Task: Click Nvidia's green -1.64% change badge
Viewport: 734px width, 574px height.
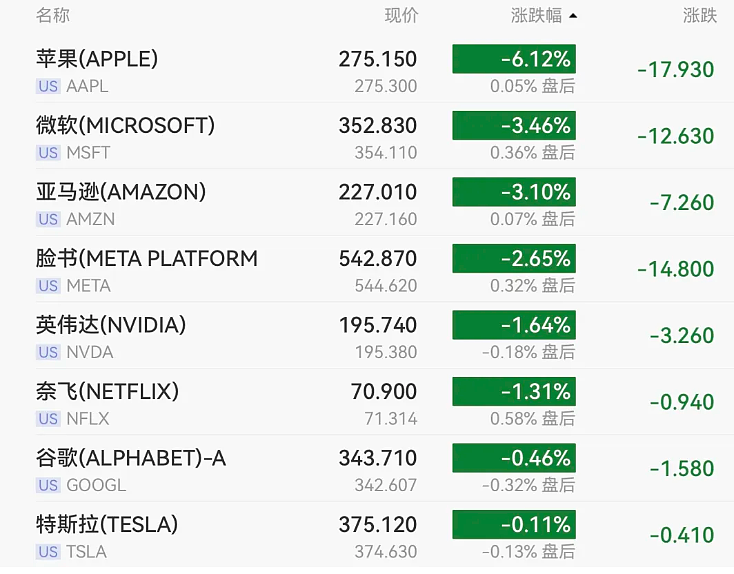Action: (x=514, y=324)
